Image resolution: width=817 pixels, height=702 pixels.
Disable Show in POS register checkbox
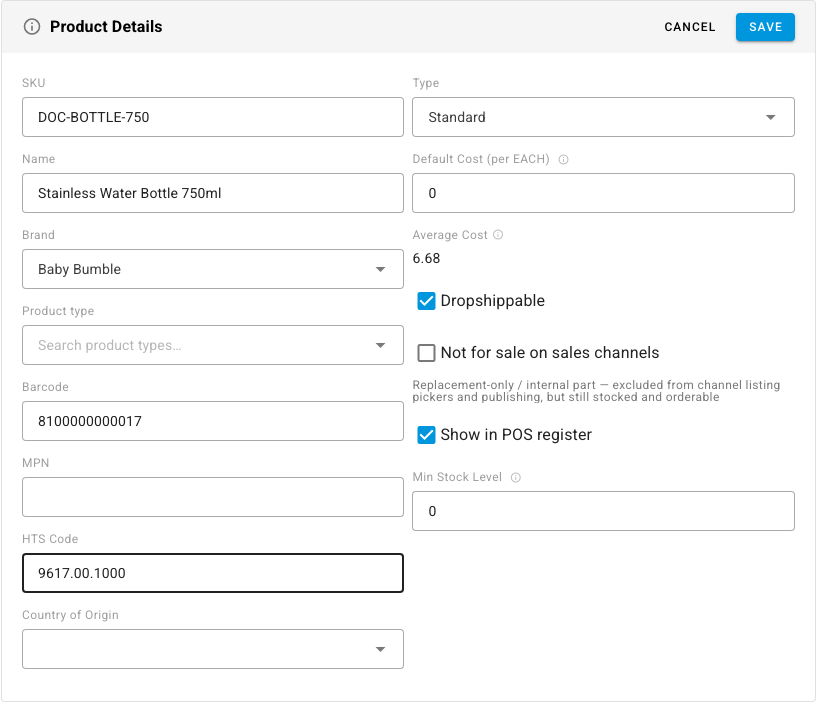coord(426,435)
